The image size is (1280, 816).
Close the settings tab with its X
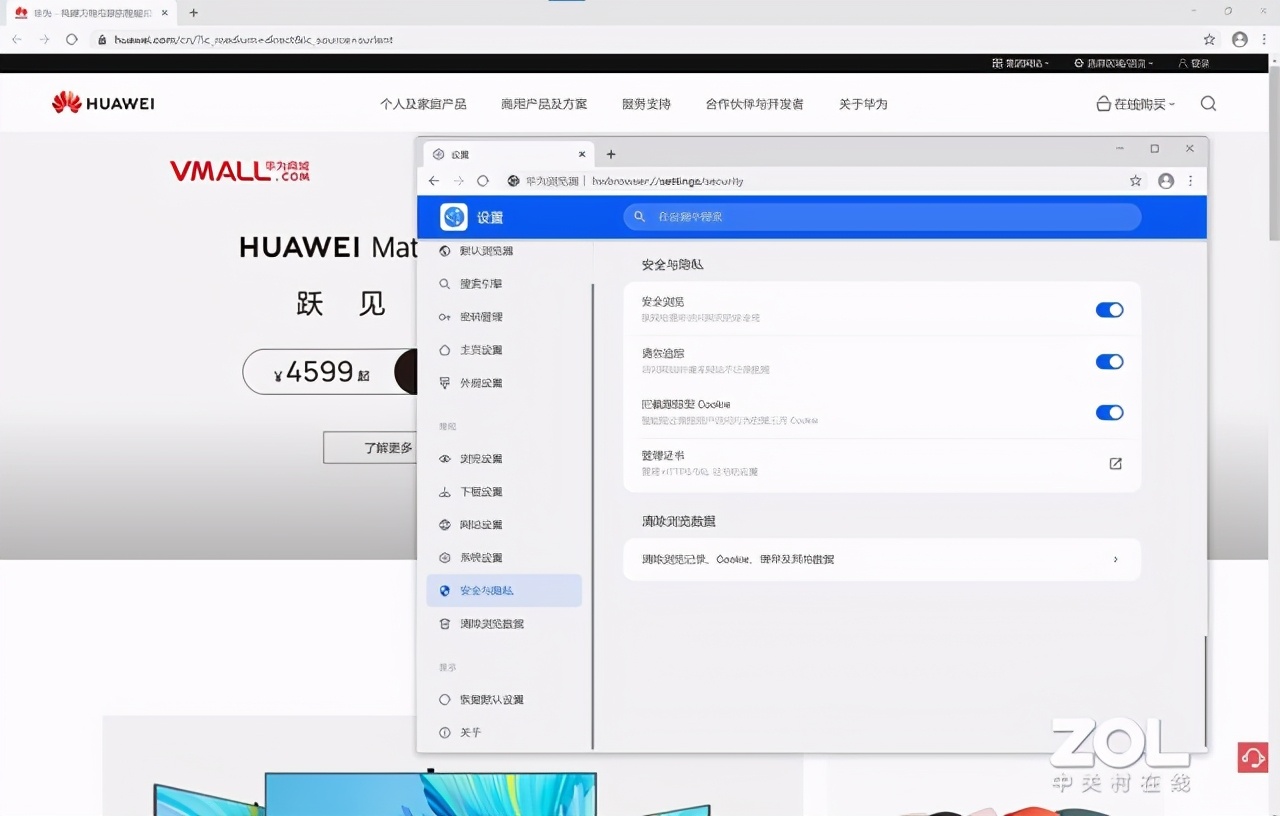582,154
